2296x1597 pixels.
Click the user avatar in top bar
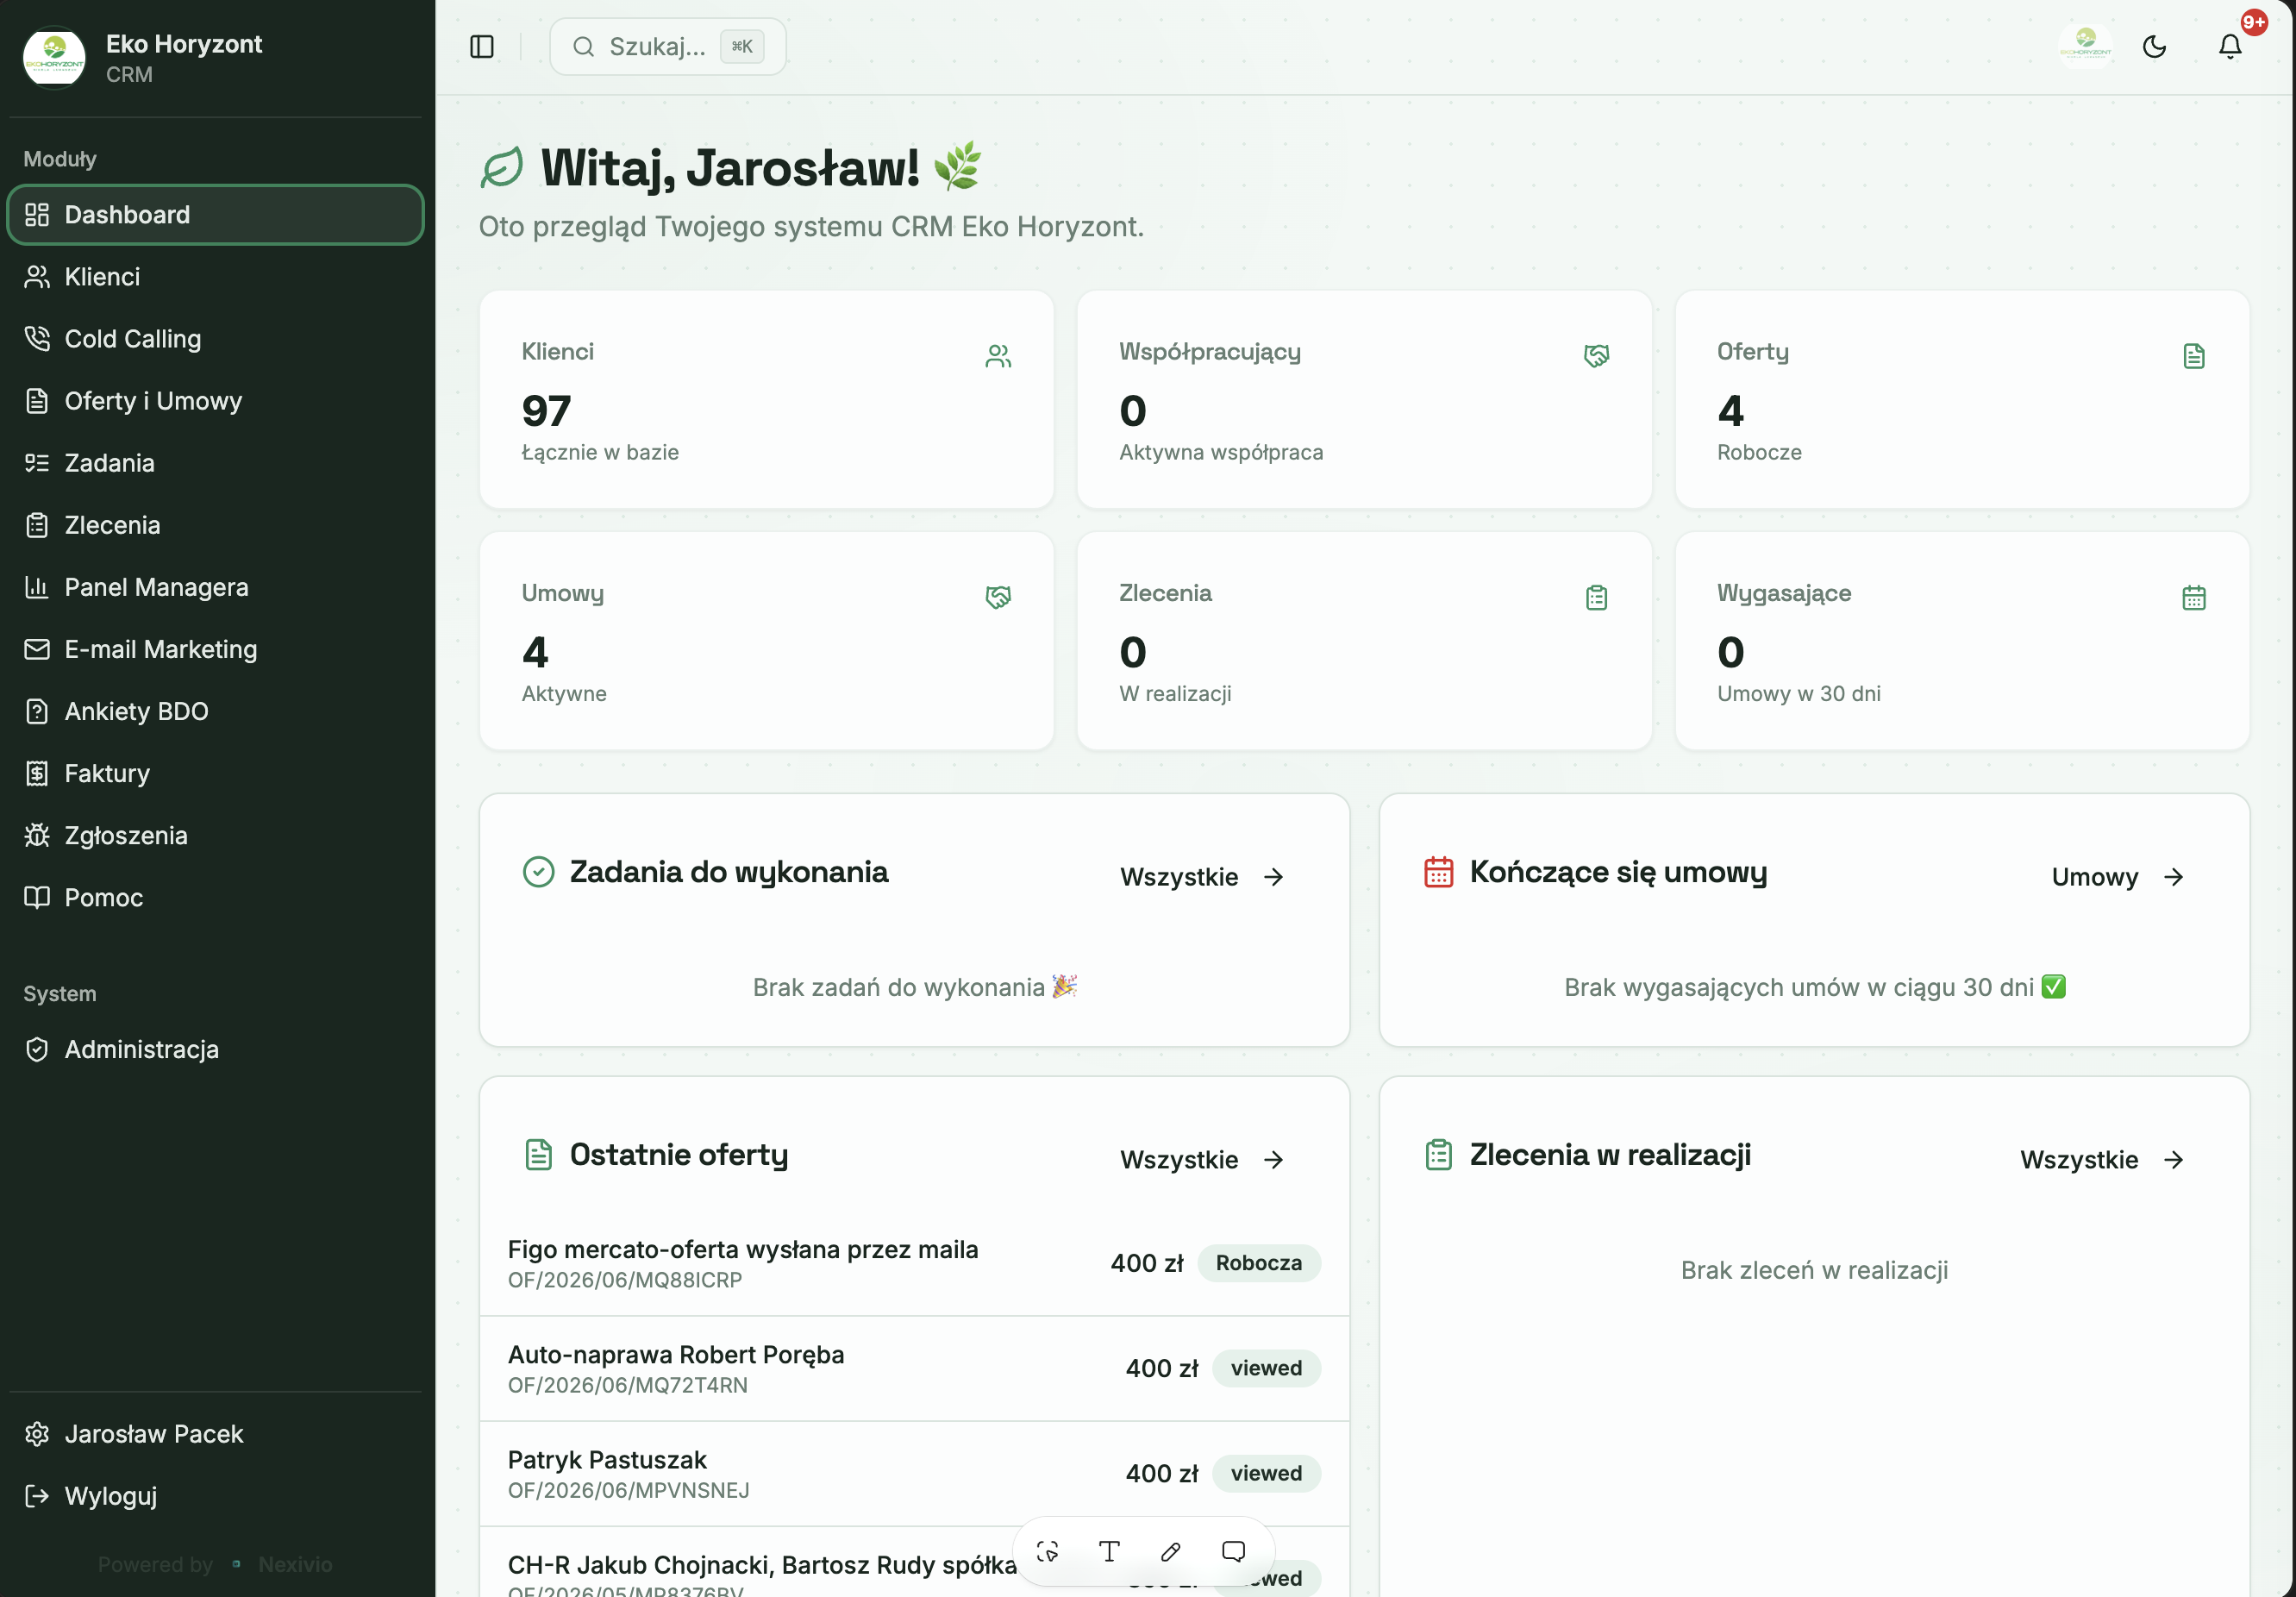2085,47
